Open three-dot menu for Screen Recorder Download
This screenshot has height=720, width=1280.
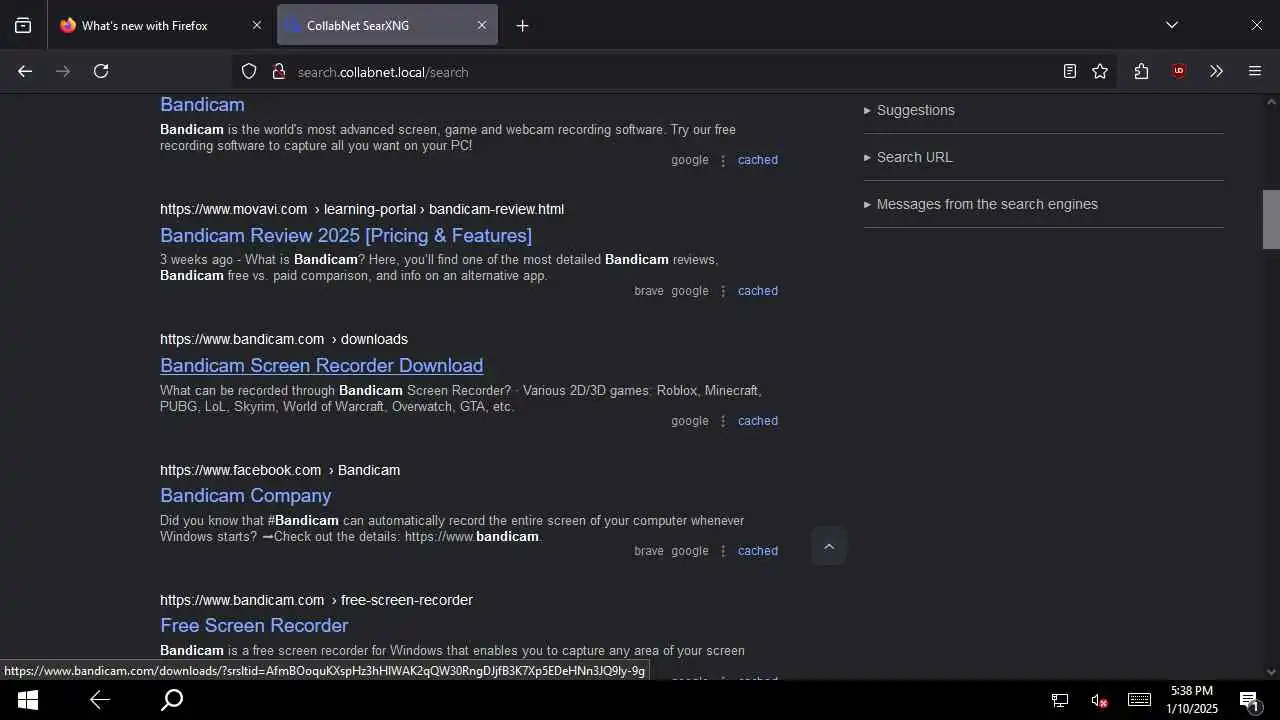(723, 421)
